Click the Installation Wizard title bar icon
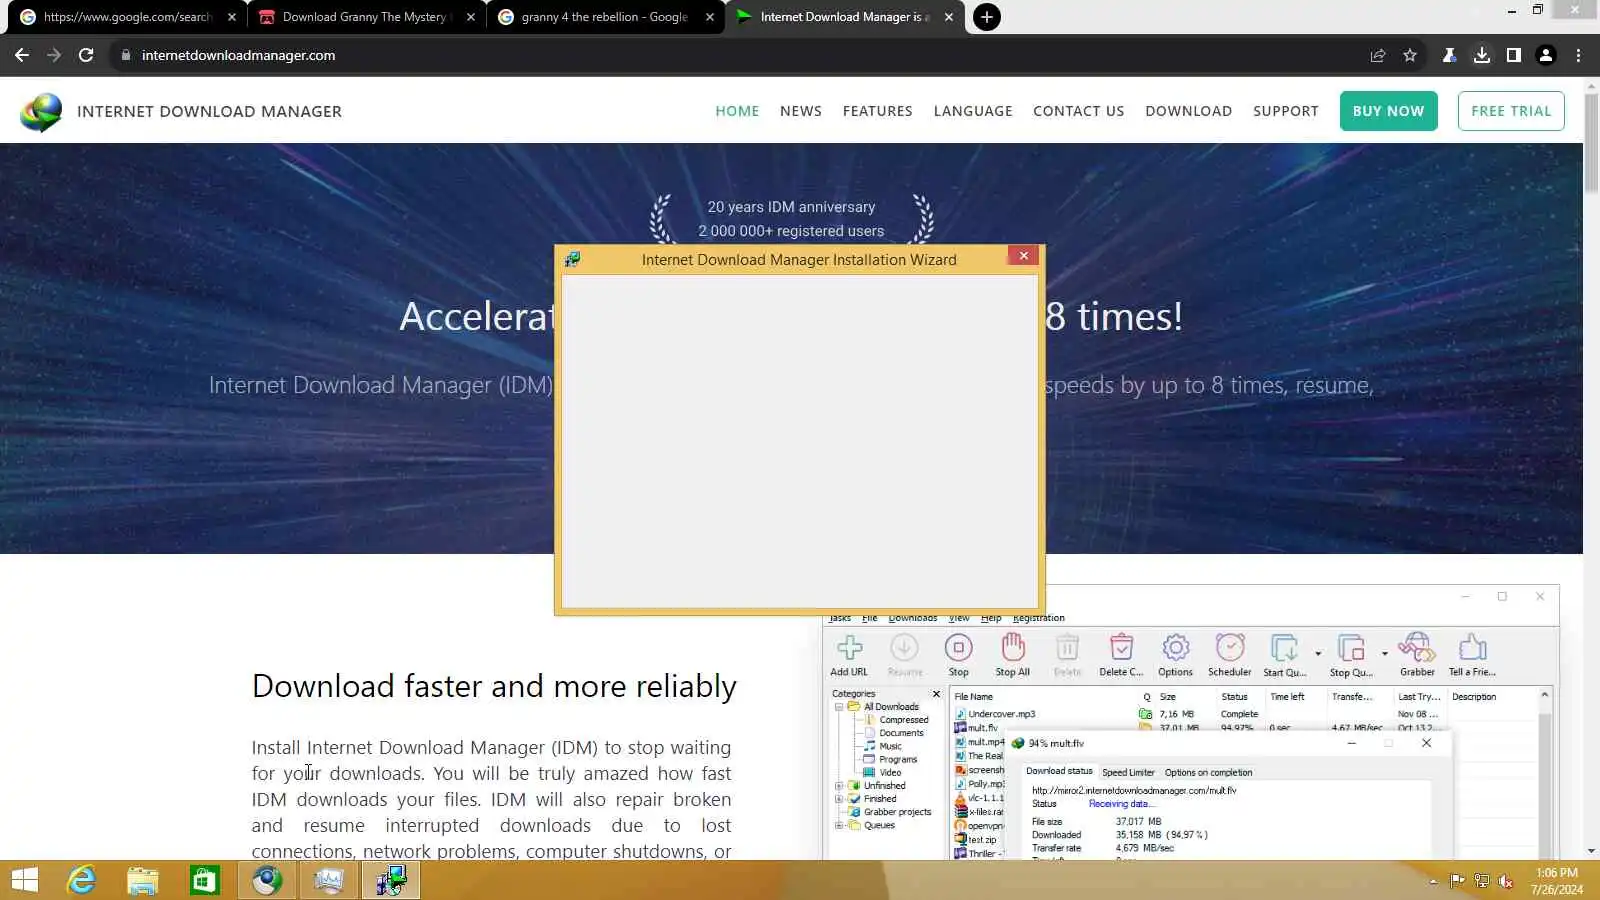 pos(572,260)
